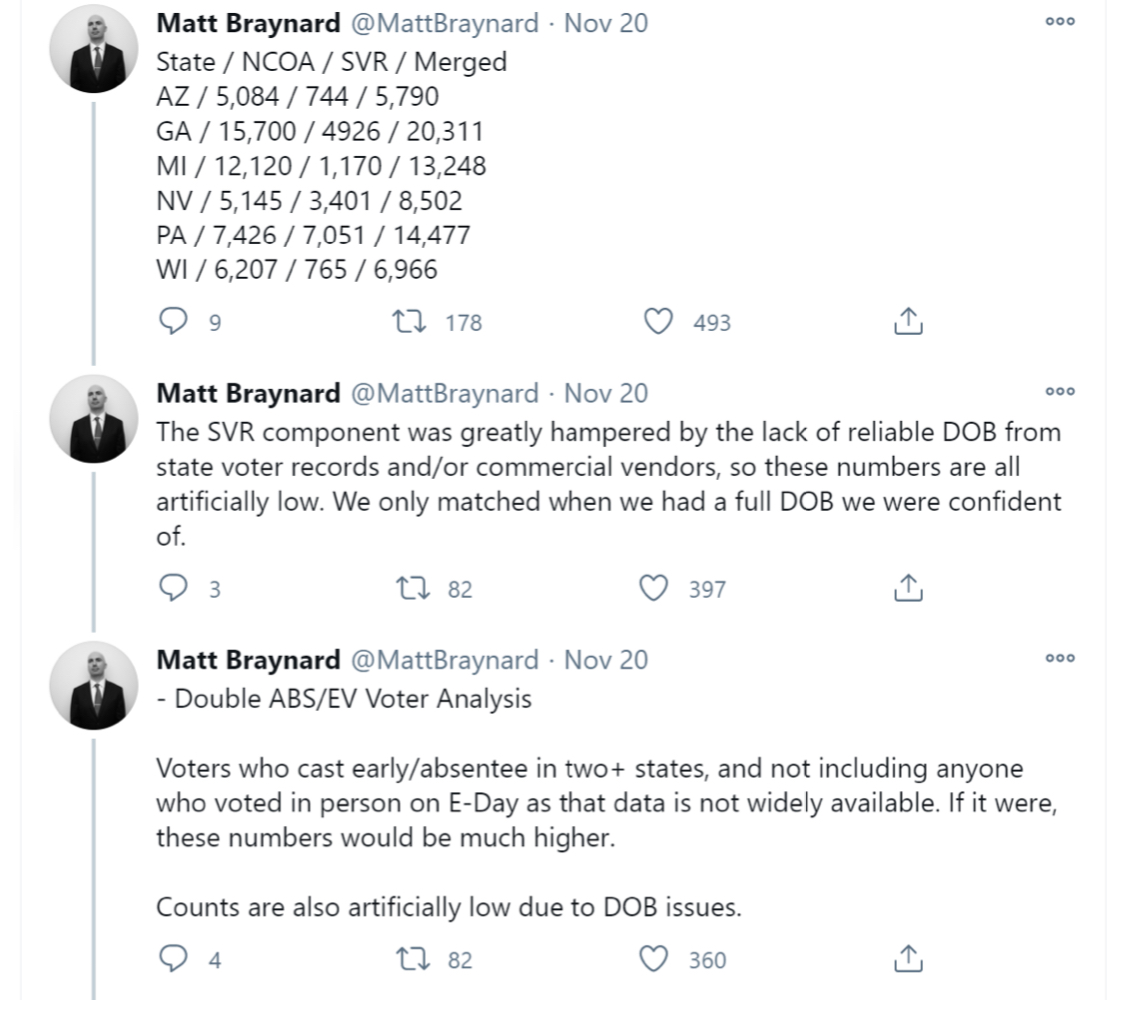
Task: Retweet the SVR component tweet
Action: (x=413, y=588)
